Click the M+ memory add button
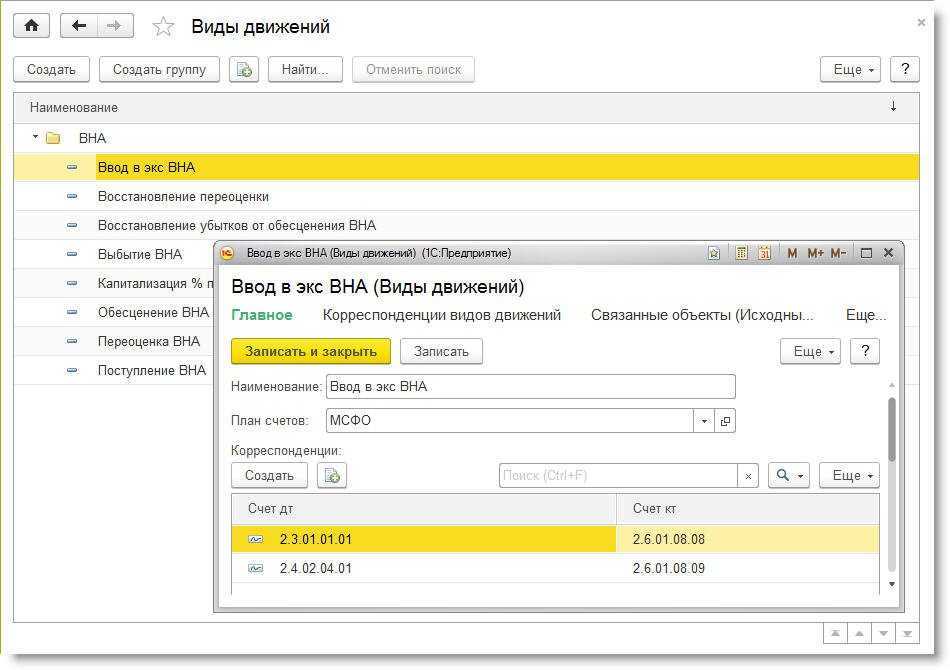The width and height of the screenshot is (950, 670). tap(815, 253)
